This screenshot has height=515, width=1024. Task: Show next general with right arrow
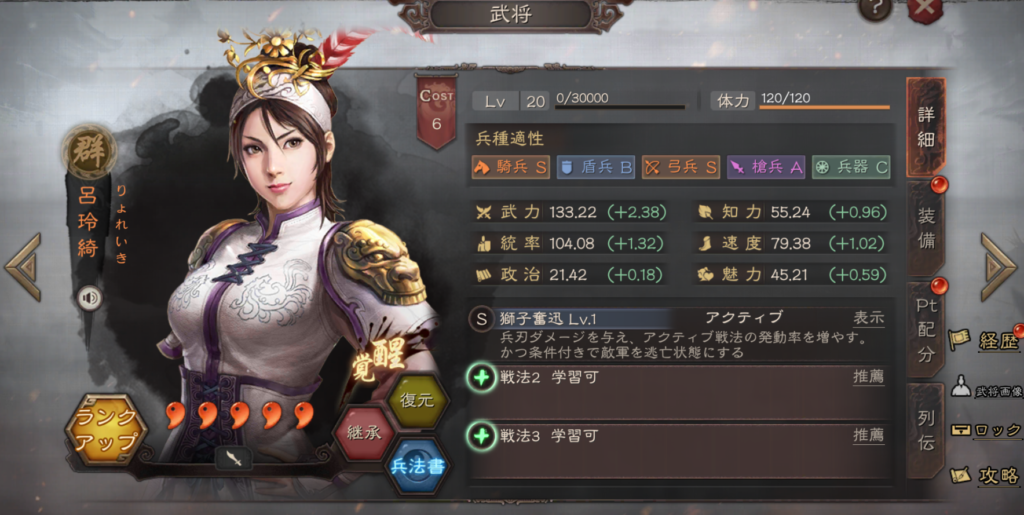(999, 267)
